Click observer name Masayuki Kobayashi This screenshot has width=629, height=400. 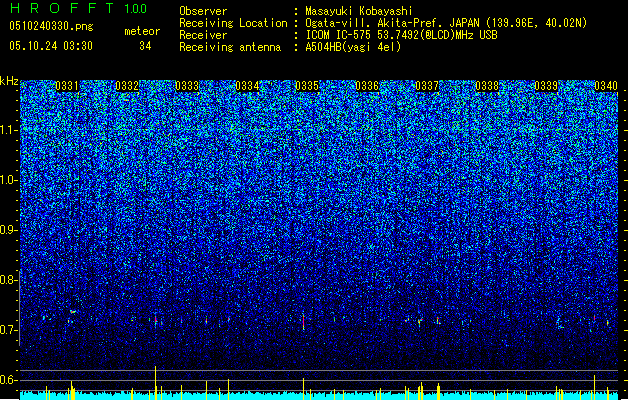[359, 11]
